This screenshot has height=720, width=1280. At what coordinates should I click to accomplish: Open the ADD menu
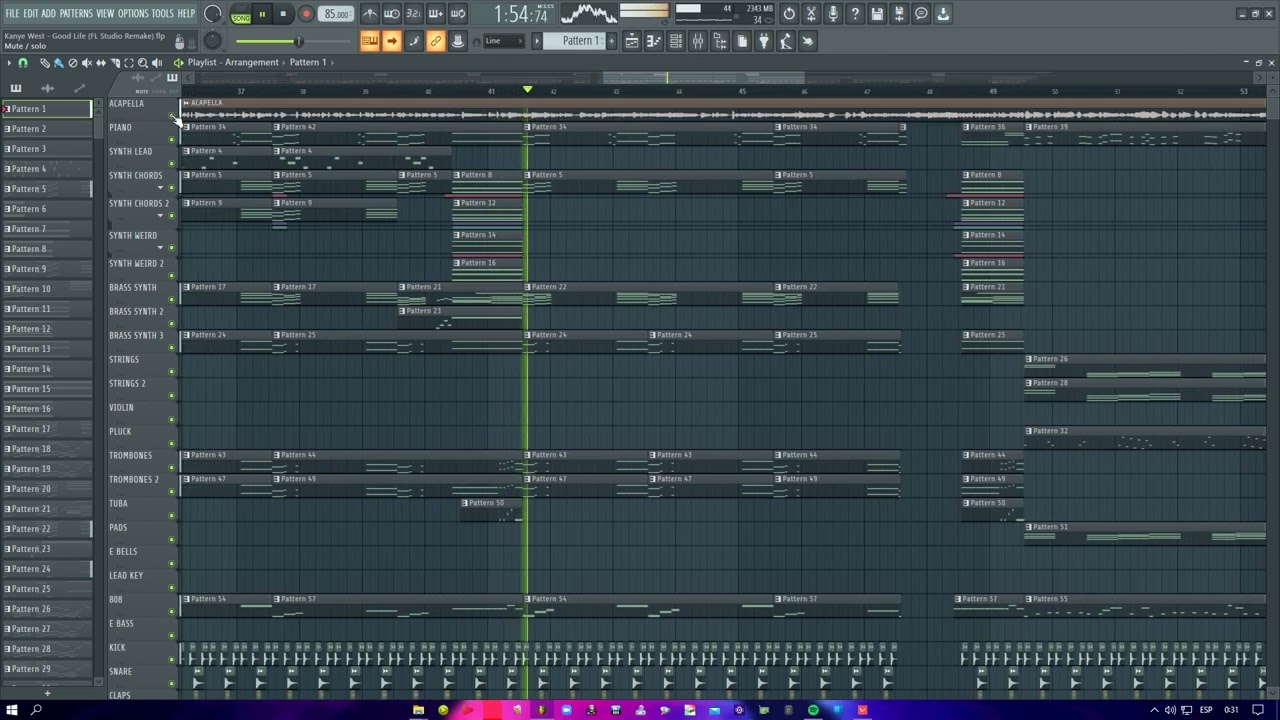point(48,13)
